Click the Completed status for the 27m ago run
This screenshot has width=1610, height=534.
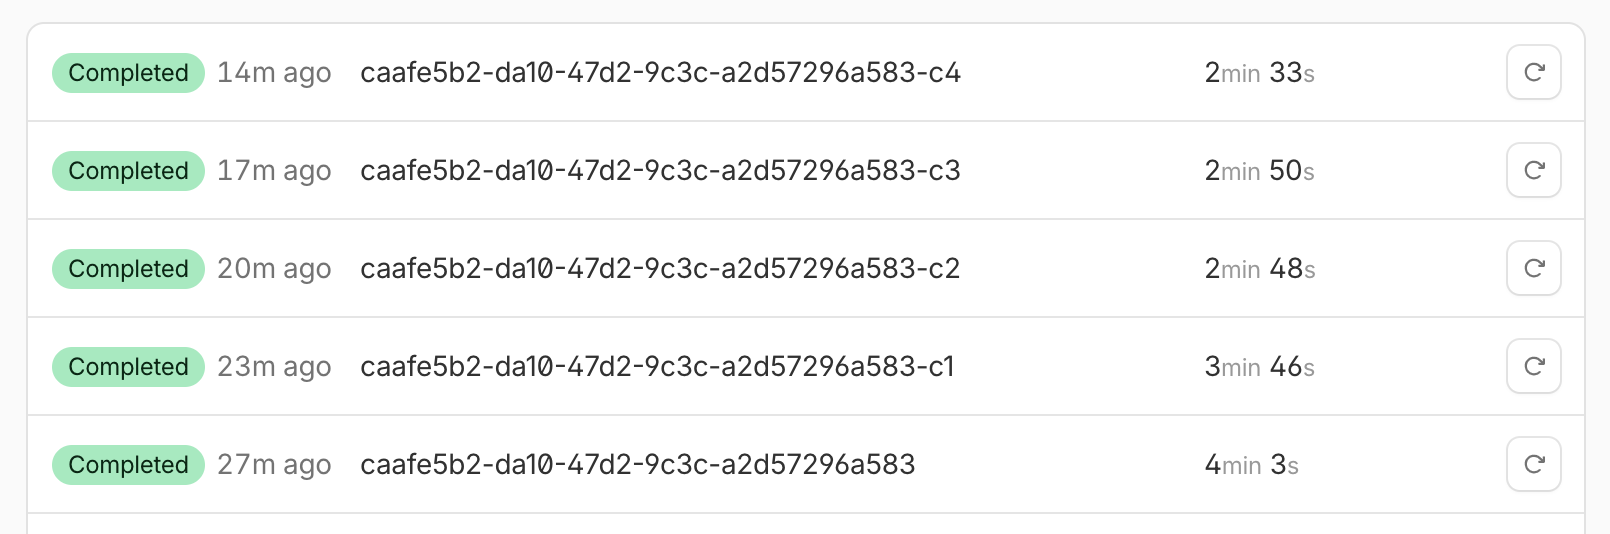click(128, 465)
